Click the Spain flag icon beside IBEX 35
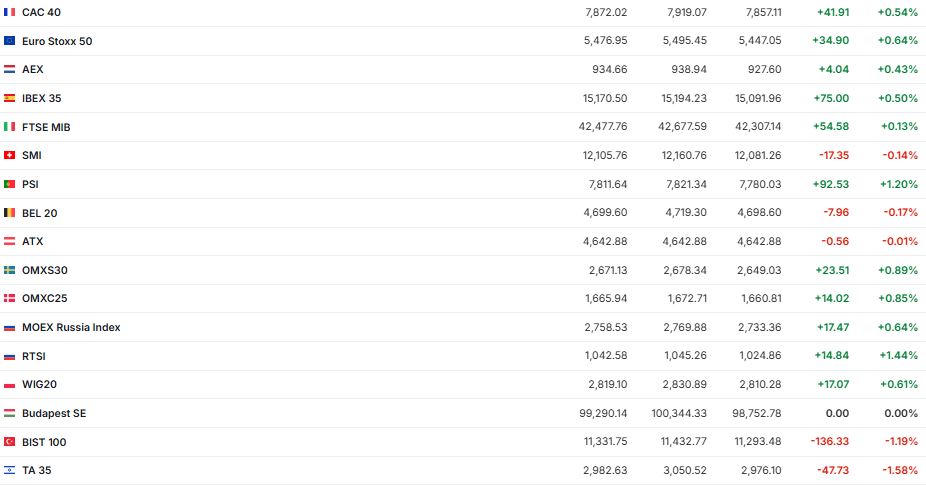 click(10, 98)
